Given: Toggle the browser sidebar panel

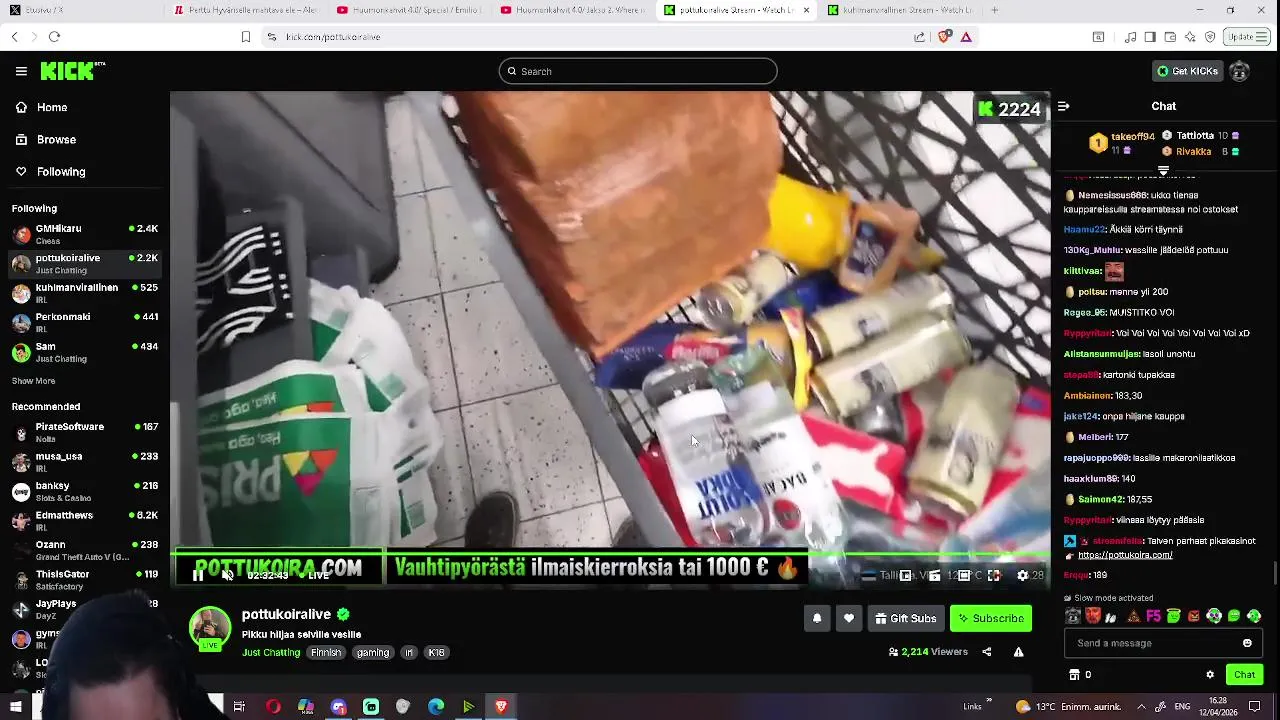Looking at the screenshot, I should (x=1150, y=36).
